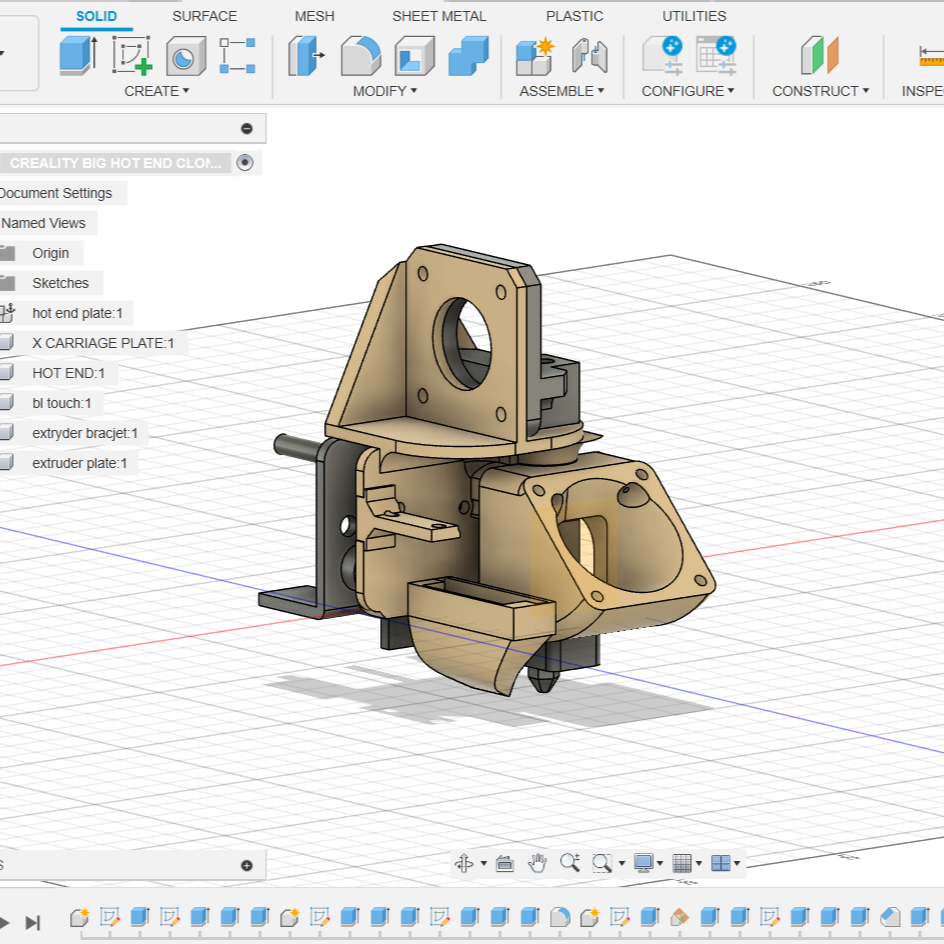Open the Grid and Snaps dropdown arrow

tap(698, 862)
